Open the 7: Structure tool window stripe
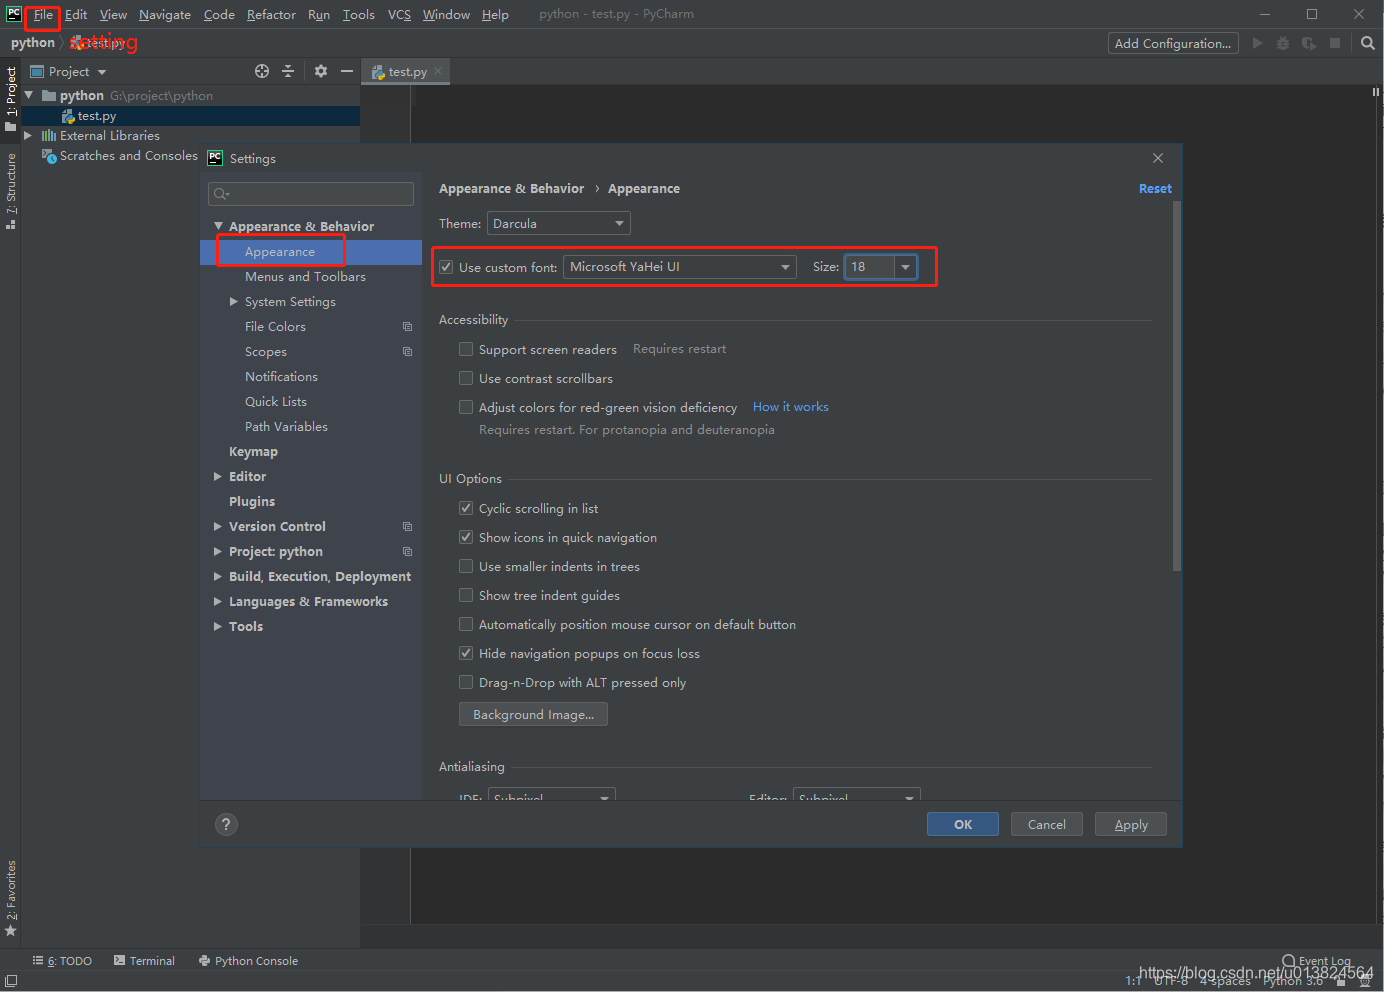The width and height of the screenshot is (1384, 992). tap(10, 191)
